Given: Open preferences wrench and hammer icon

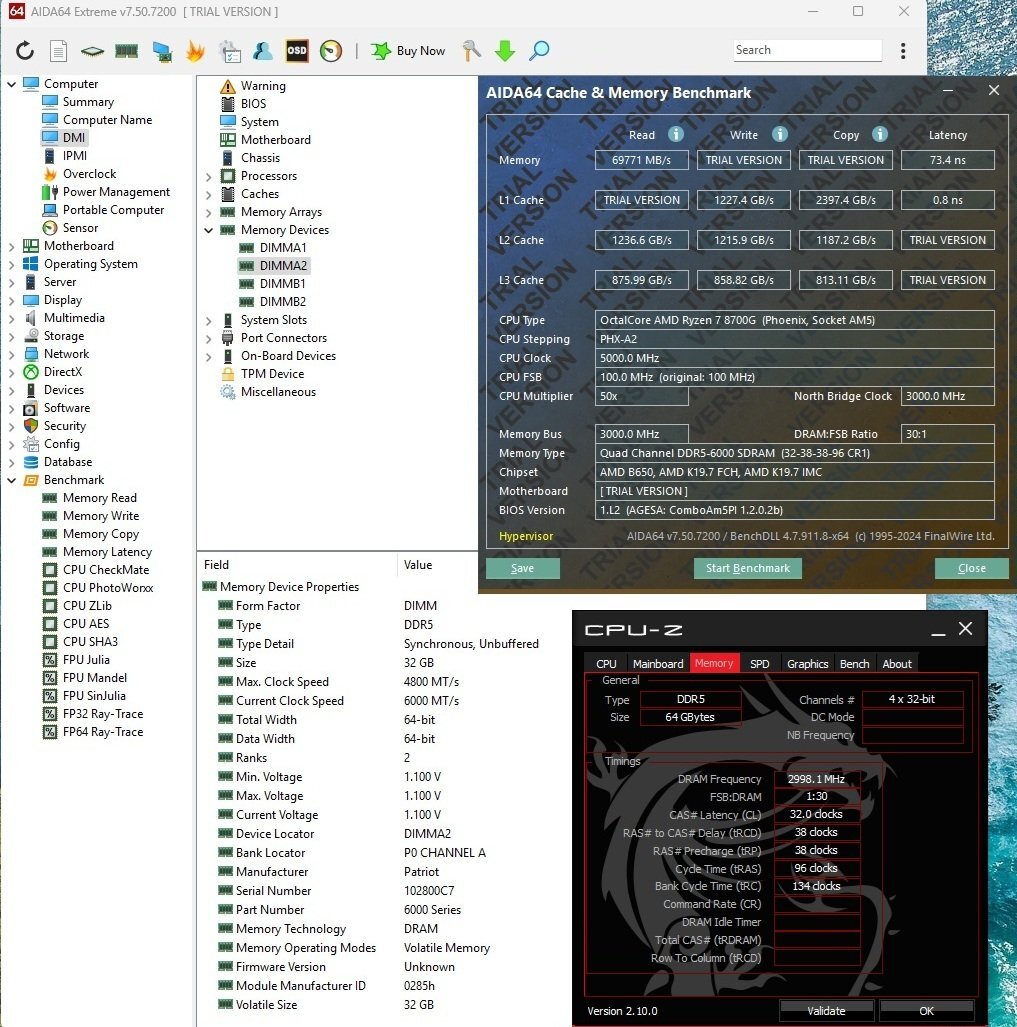Looking at the screenshot, I should click(471, 50).
